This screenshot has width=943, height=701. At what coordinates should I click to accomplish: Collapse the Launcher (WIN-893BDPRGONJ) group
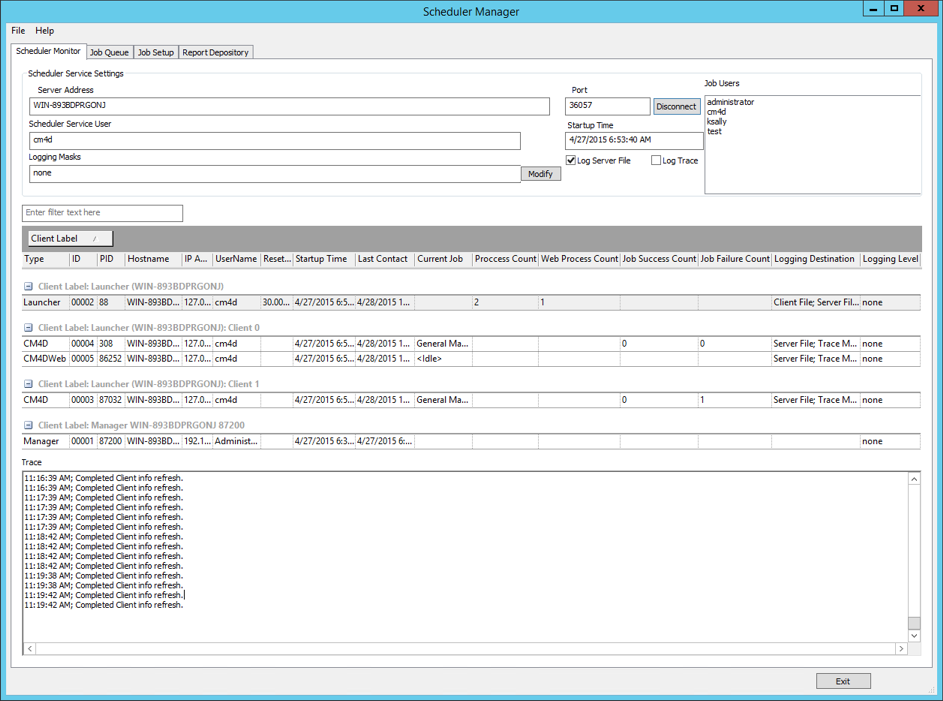[28, 287]
